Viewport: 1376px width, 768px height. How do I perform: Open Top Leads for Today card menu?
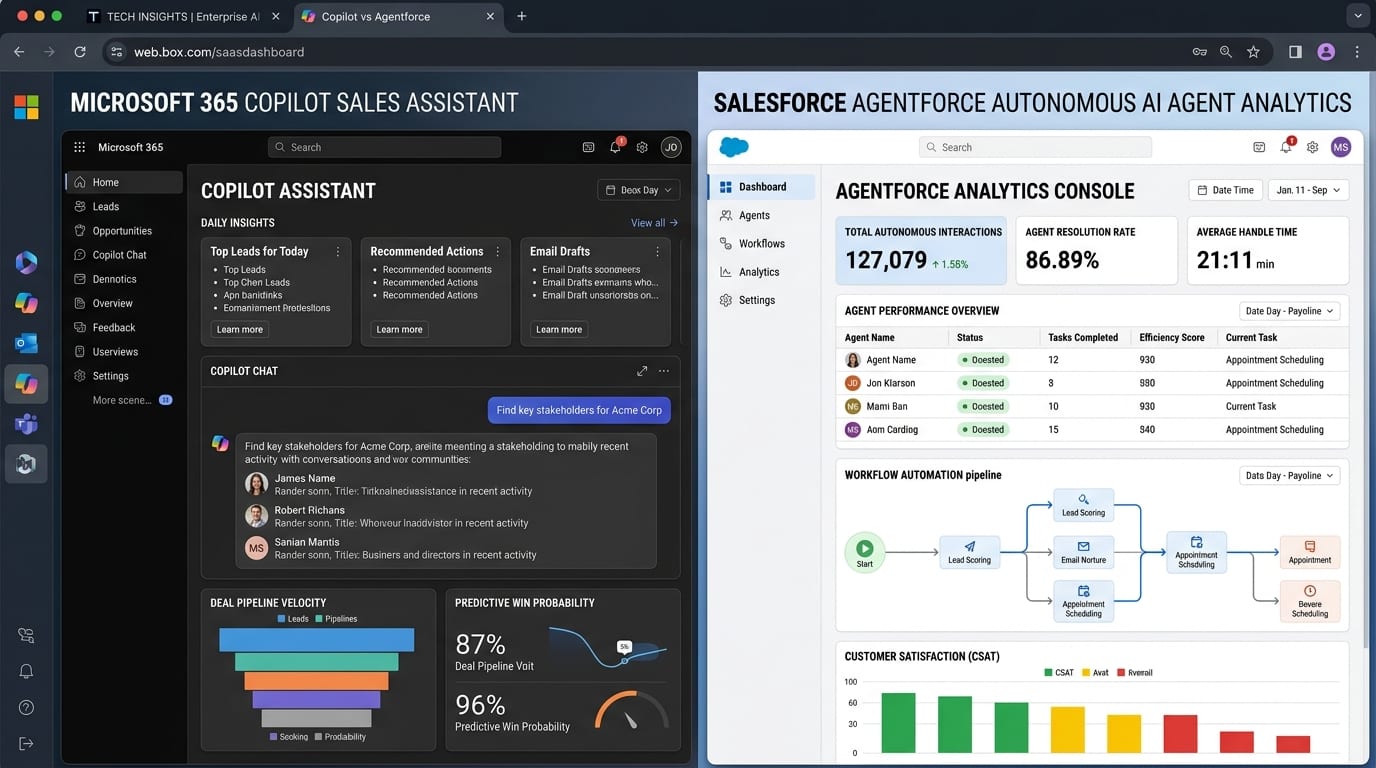pyautogui.click(x=338, y=252)
